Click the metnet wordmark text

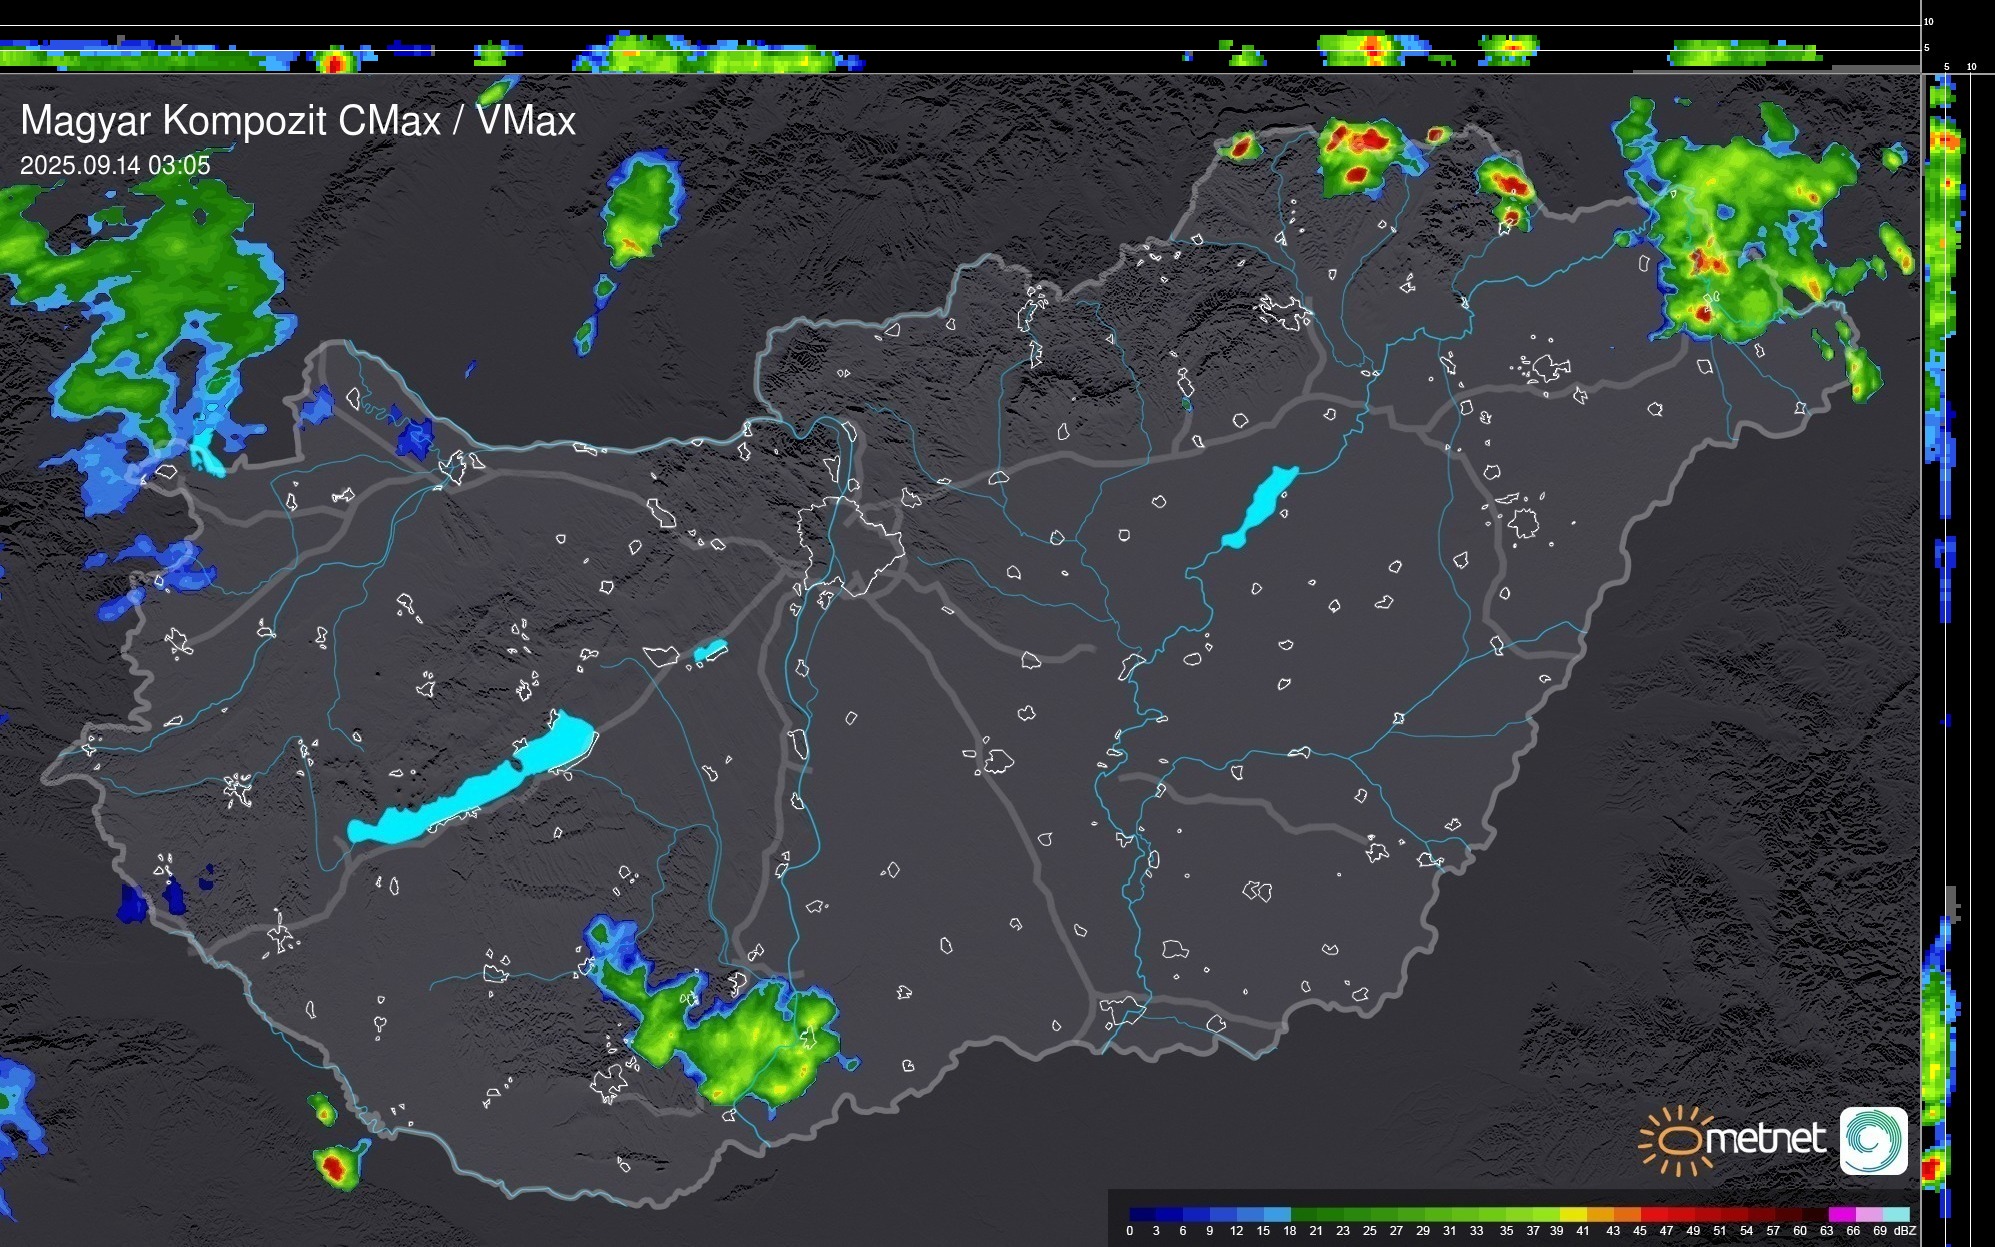tap(1765, 1139)
